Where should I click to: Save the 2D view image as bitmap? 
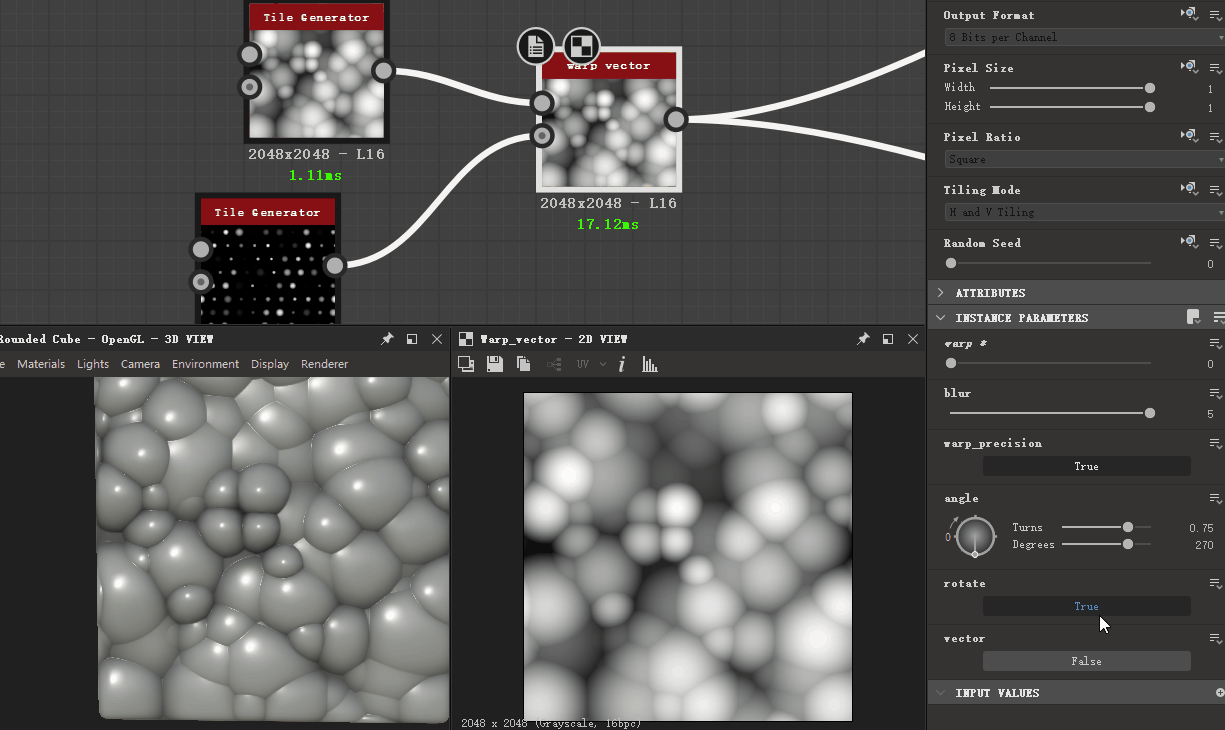coord(495,365)
